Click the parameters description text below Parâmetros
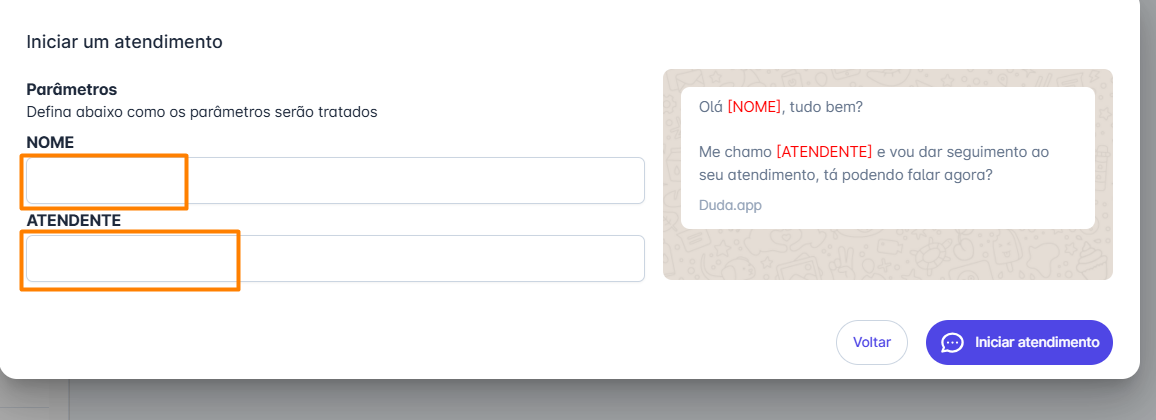Viewport: 1156px width, 420px height. (201, 112)
